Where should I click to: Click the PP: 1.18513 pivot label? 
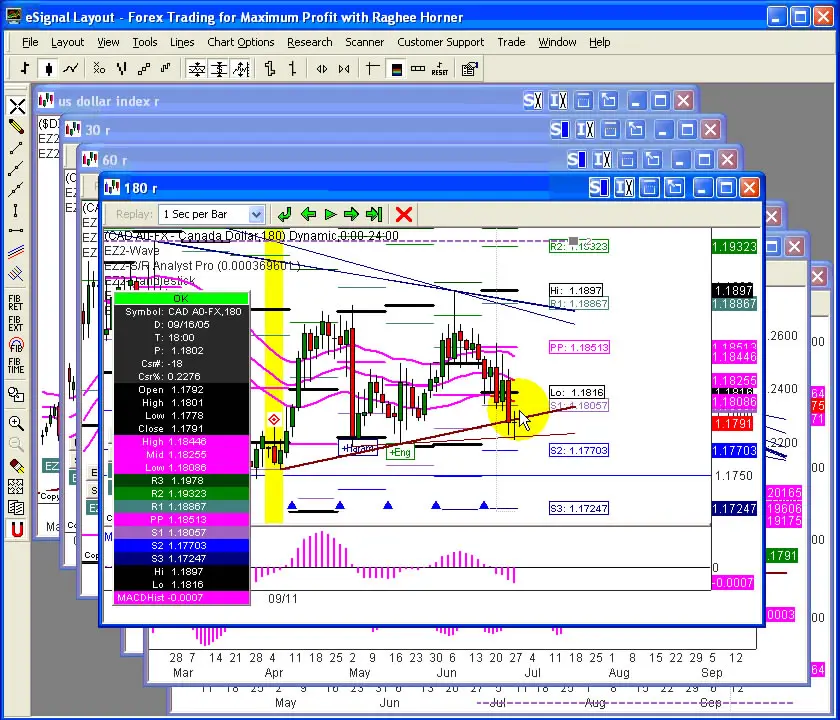click(580, 347)
